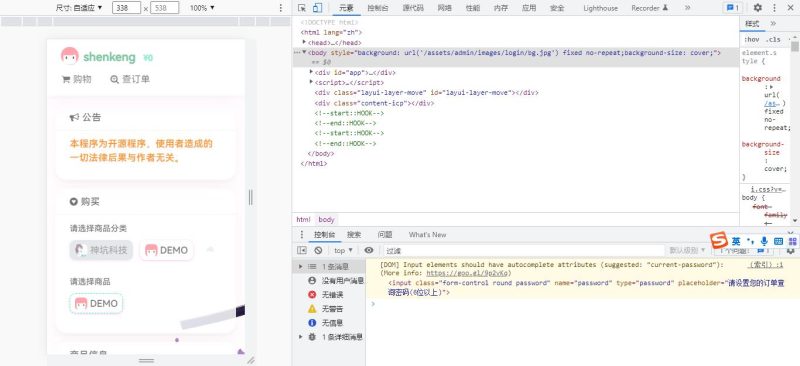Toggle the :hov element state button
This screenshot has height=366, width=800.
coord(752,39)
